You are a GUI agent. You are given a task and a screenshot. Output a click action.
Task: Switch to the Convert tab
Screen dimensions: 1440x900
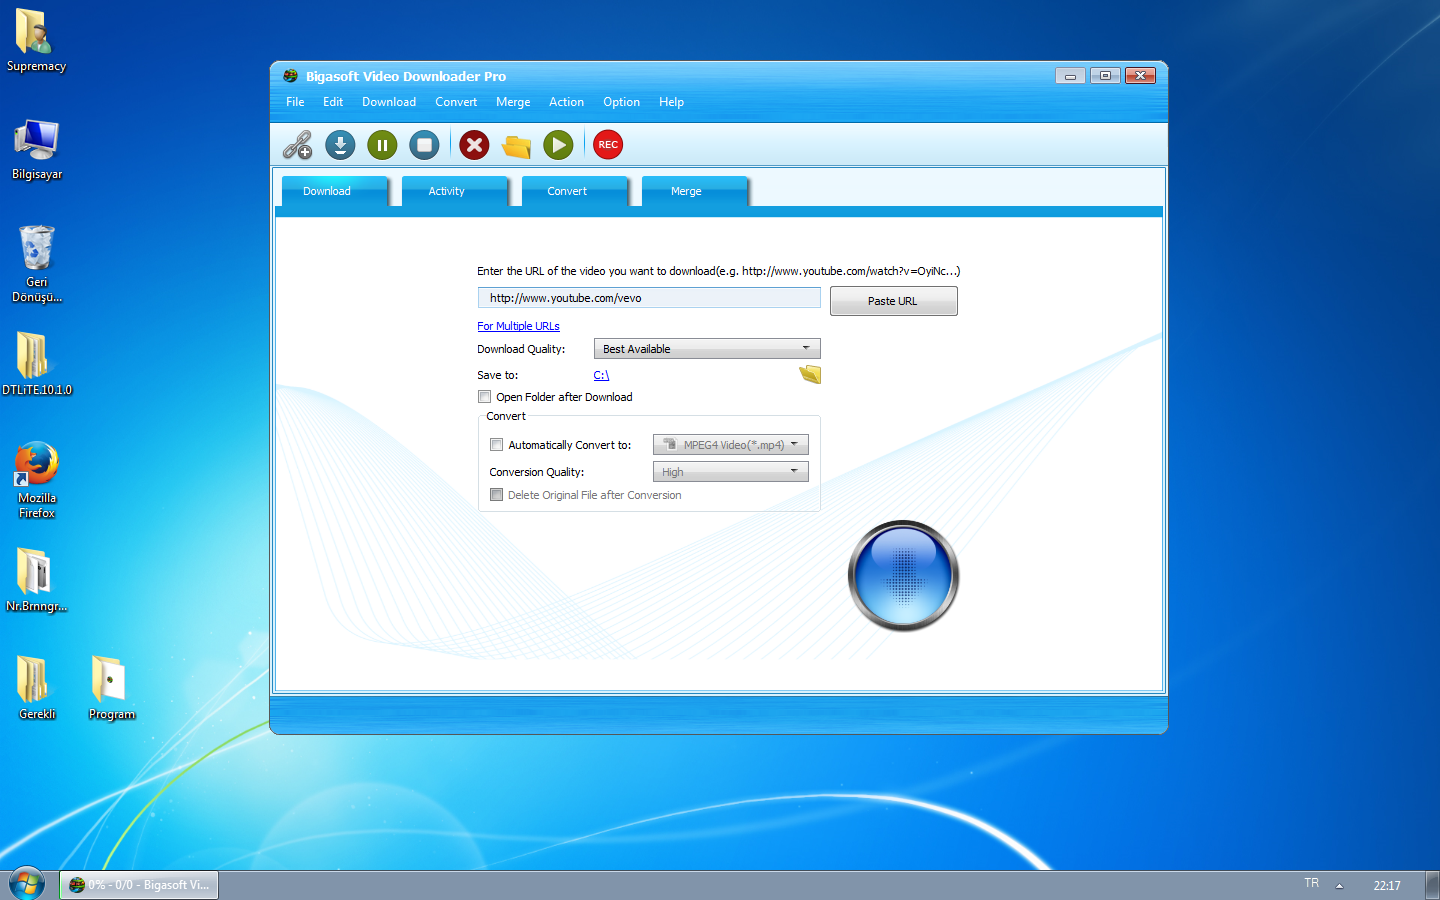pyautogui.click(x=575, y=191)
